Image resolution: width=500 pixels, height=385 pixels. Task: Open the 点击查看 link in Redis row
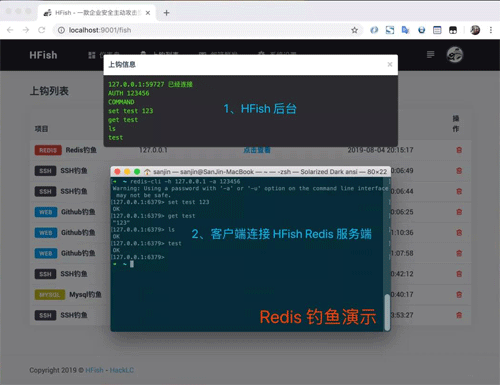pos(257,150)
